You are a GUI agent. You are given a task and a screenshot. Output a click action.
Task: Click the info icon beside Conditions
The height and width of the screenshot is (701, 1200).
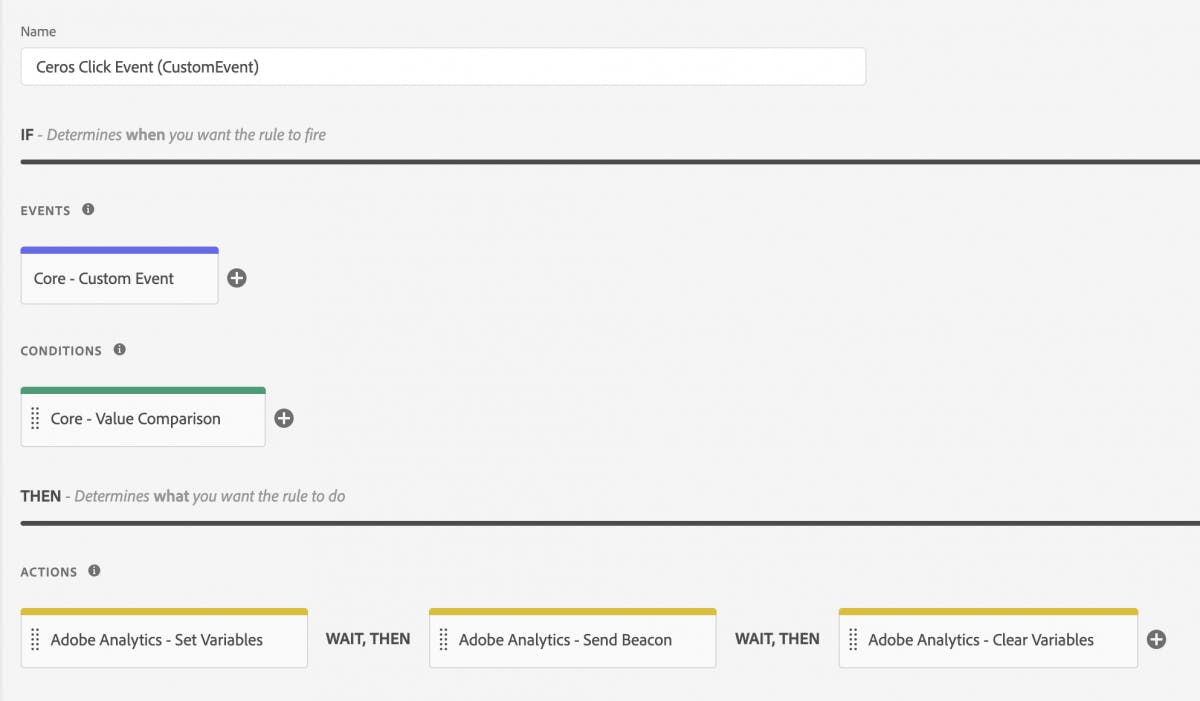coord(120,350)
